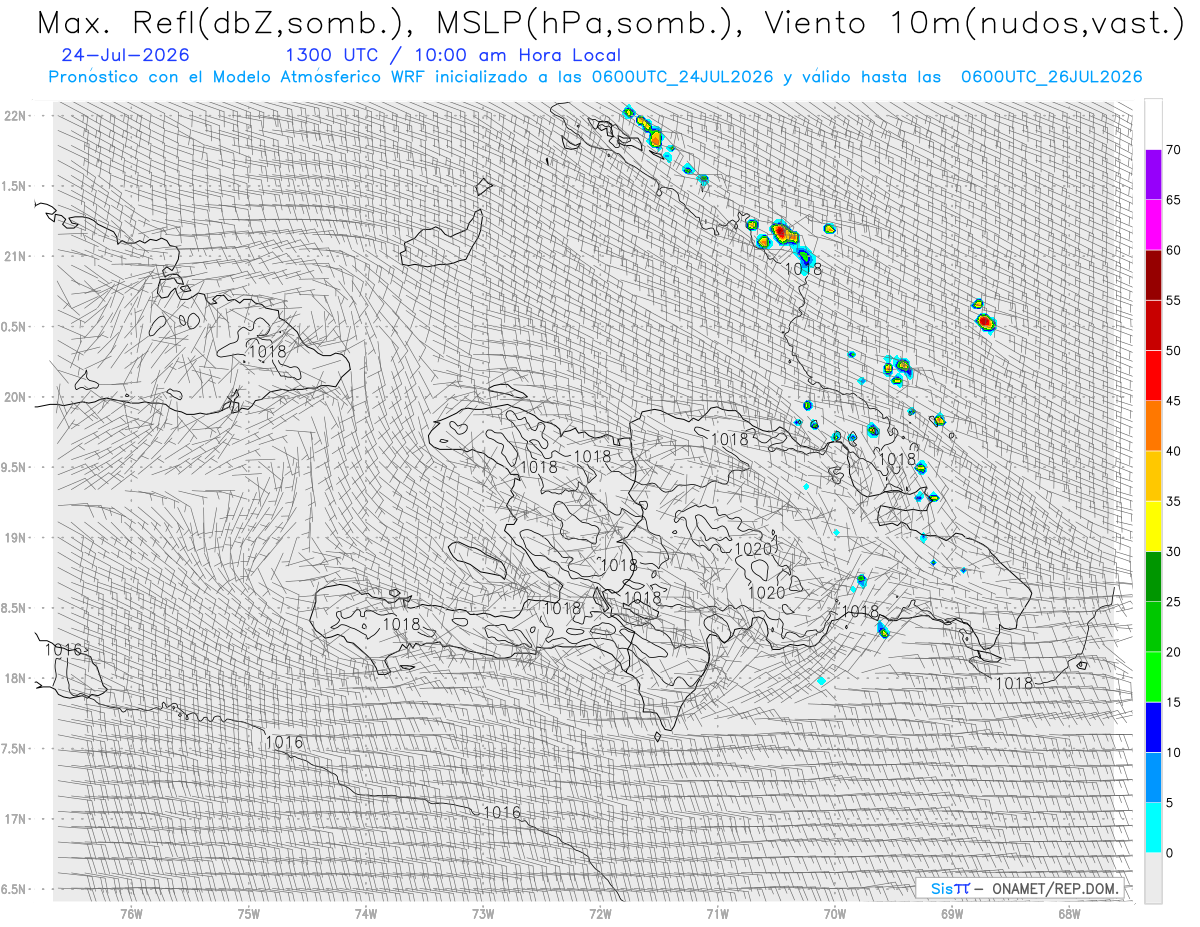Viewport: 1200px width, 927px height.
Task: Click the "75W" longitude axis label
Action: pyautogui.click(x=249, y=913)
